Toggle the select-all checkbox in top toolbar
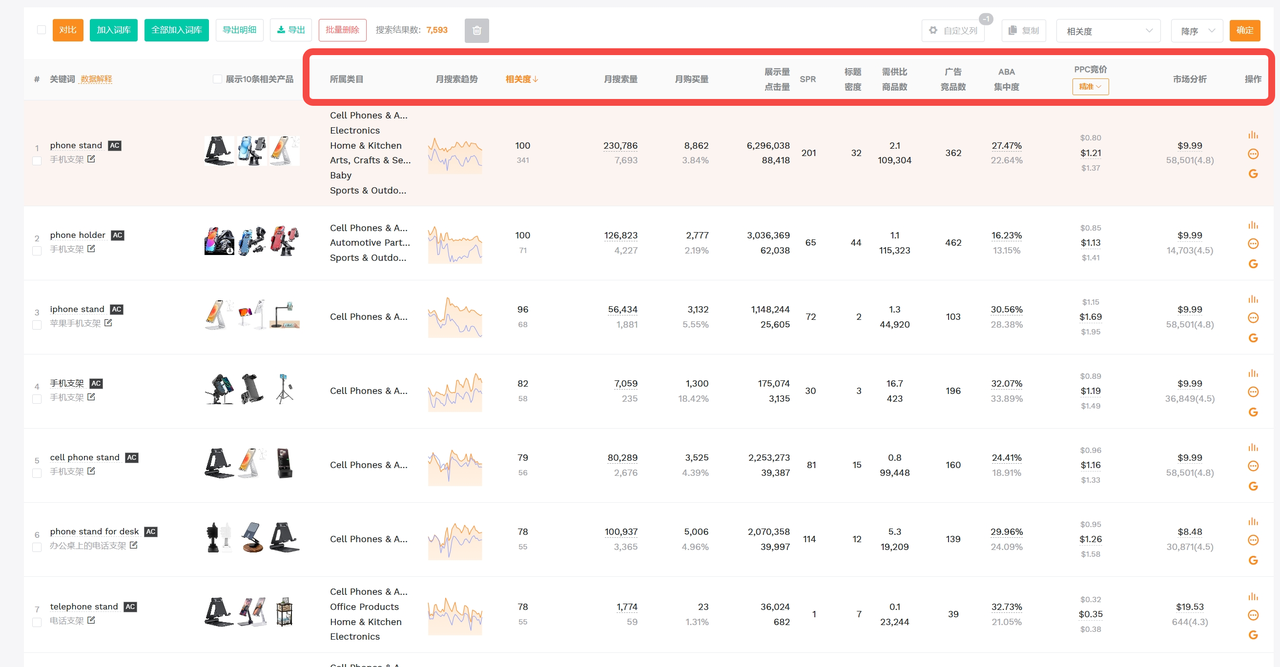The image size is (1280, 667). (41, 30)
